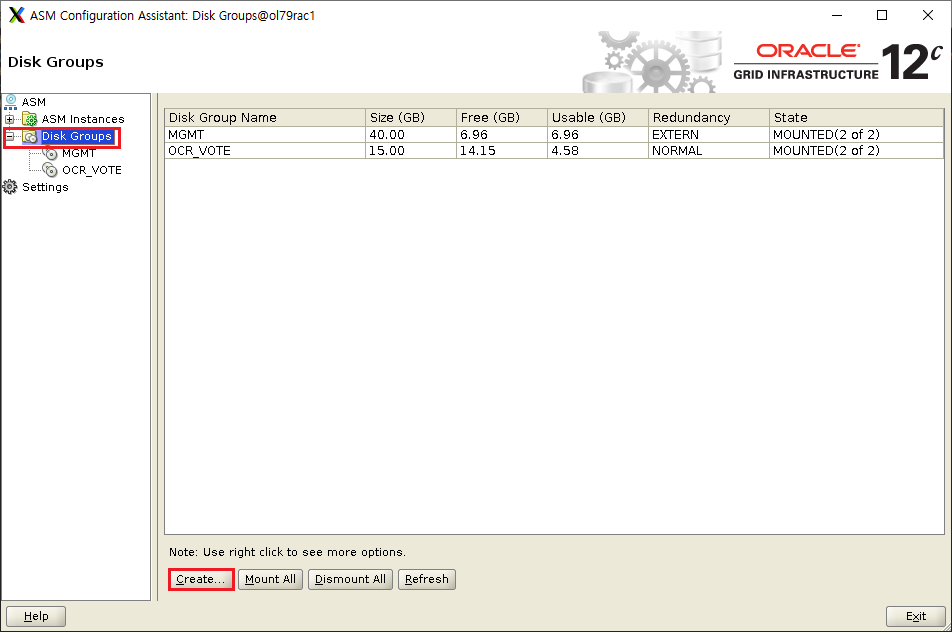Select the MGMT node in the tree
Image resolution: width=952 pixels, height=632 pixels.
click(x=79, y=154)
